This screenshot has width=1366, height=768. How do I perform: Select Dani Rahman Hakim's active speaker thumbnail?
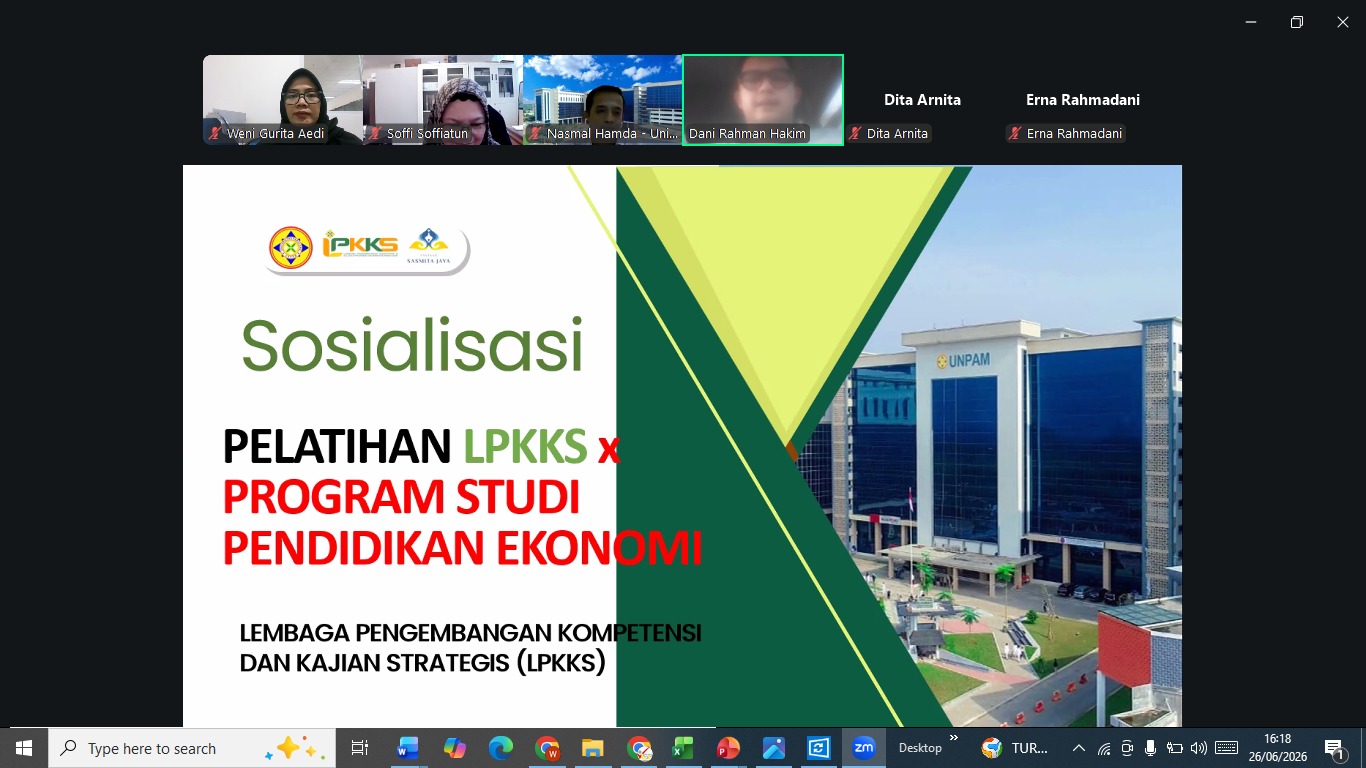click(763, 100)
